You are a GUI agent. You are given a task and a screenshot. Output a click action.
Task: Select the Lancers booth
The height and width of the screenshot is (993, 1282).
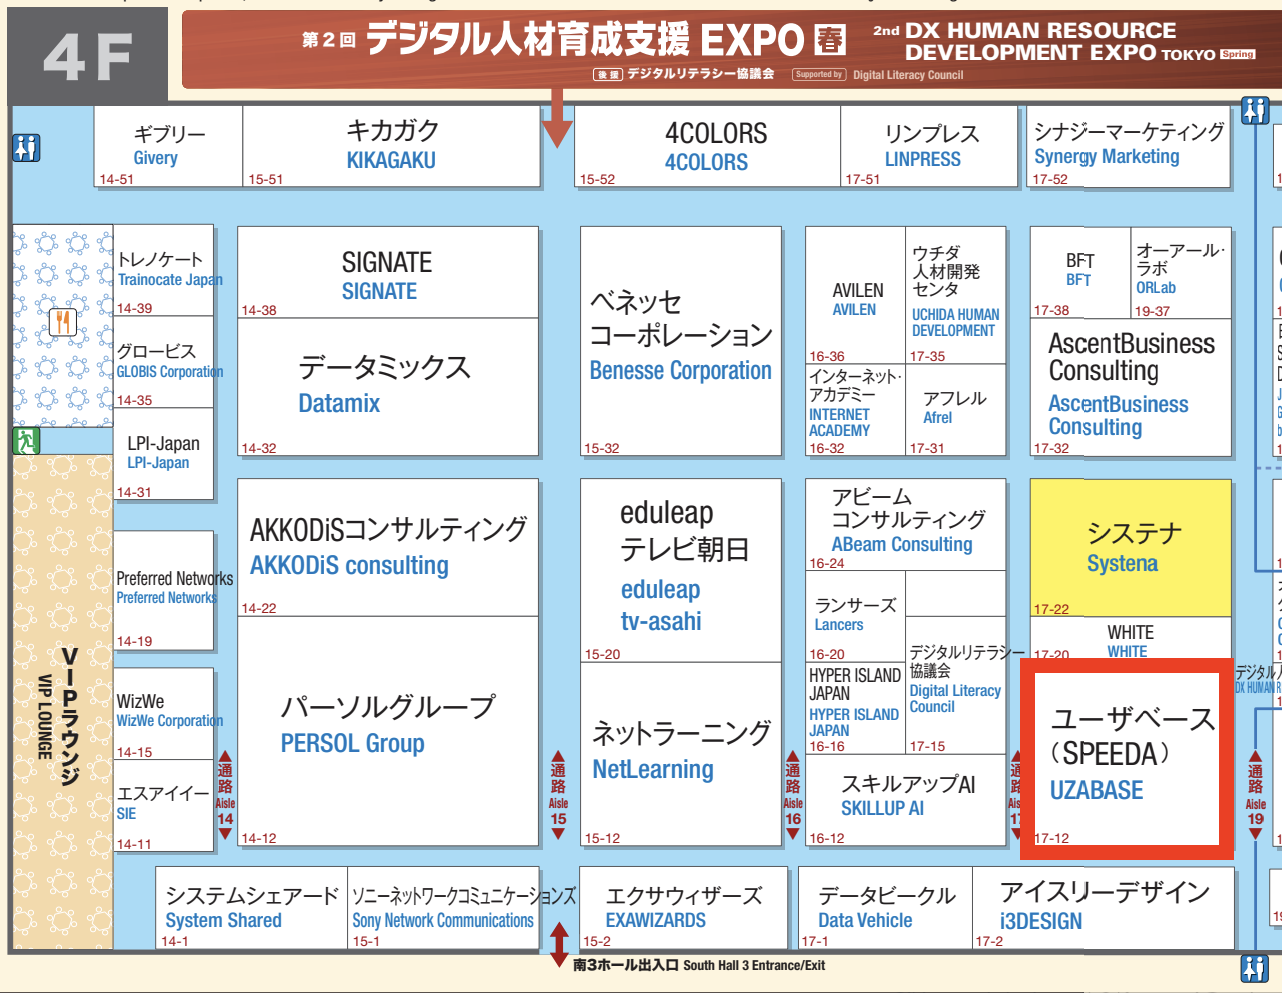(856, 617)
